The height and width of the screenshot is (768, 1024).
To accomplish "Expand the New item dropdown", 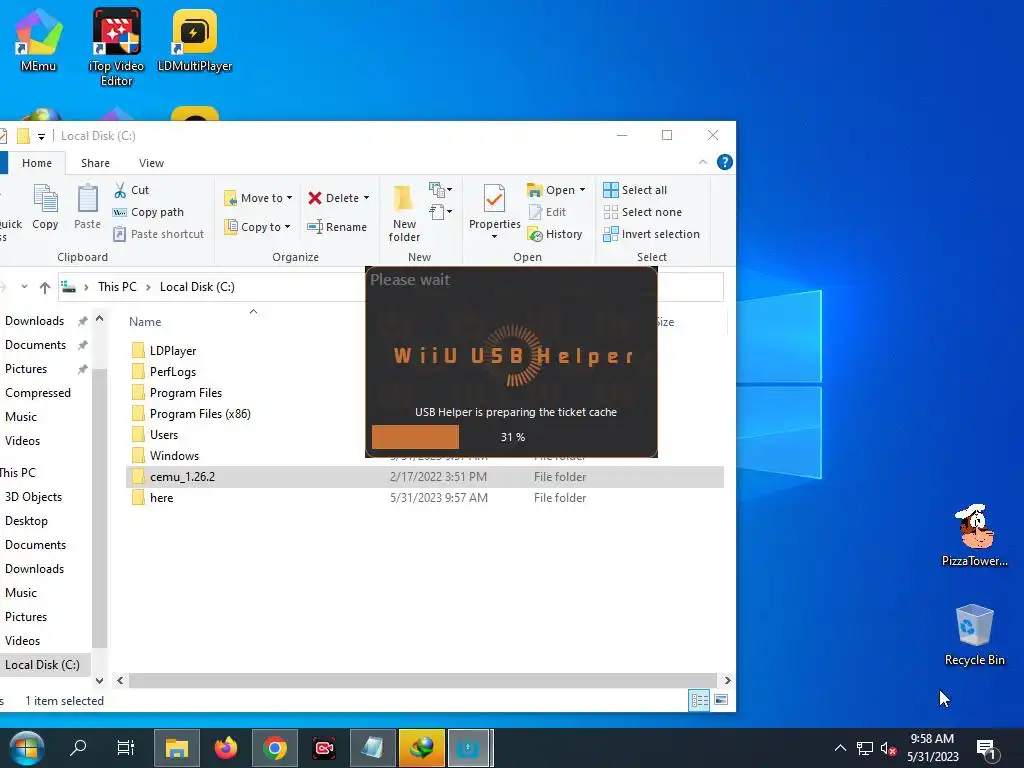I will (x=440, y=189).
